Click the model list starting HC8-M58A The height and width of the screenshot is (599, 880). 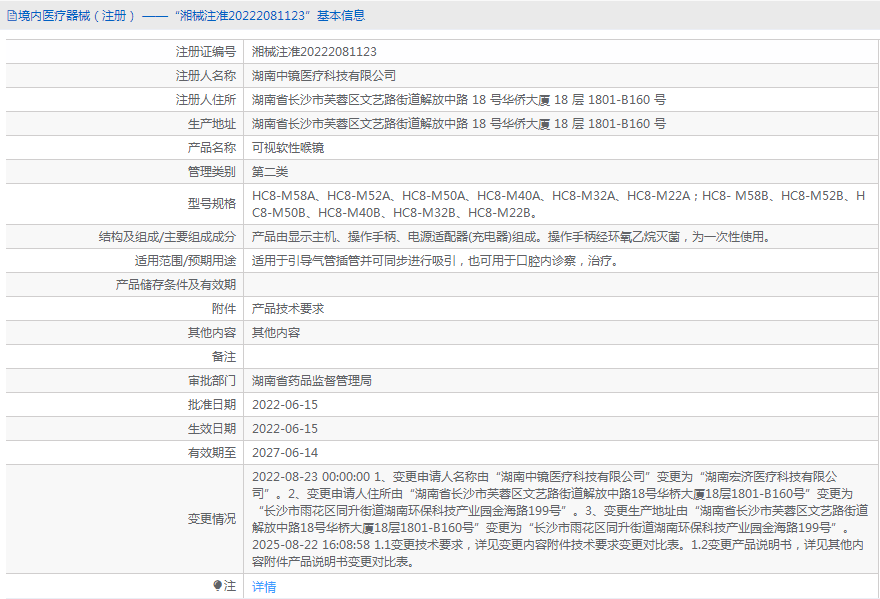tap(558, 204)
